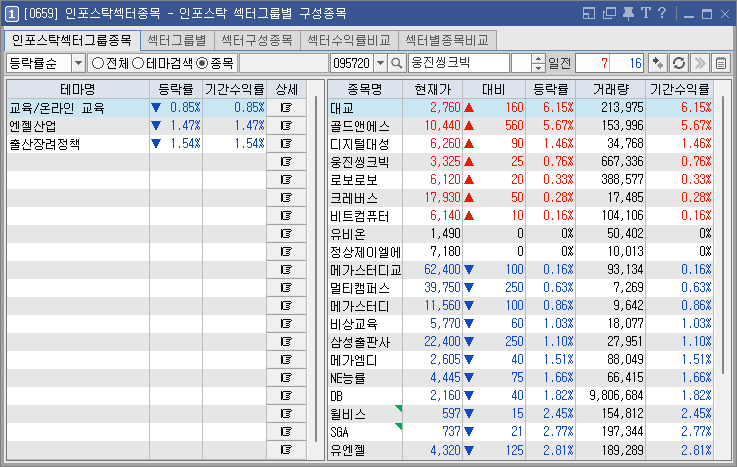Screen dimensions: 737x467
Task: Click the blank field next to 종목 radio
Action: point(283,63)
